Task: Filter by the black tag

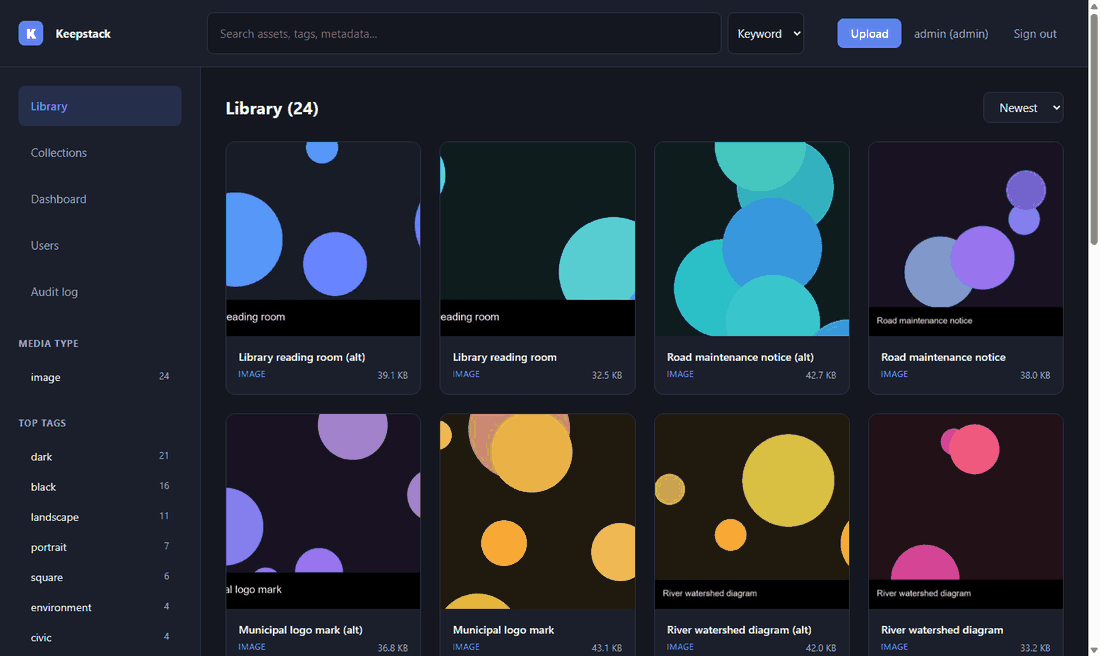Action: tap(100, 486)
